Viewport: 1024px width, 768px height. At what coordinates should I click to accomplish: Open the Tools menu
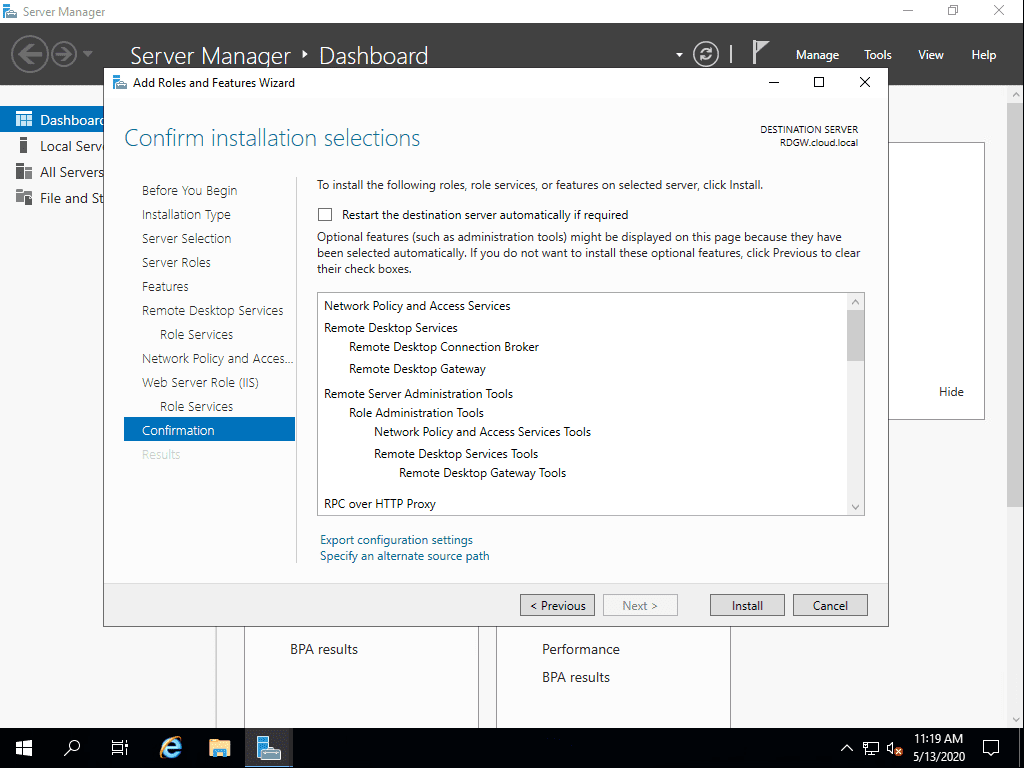tap(877, 54)
